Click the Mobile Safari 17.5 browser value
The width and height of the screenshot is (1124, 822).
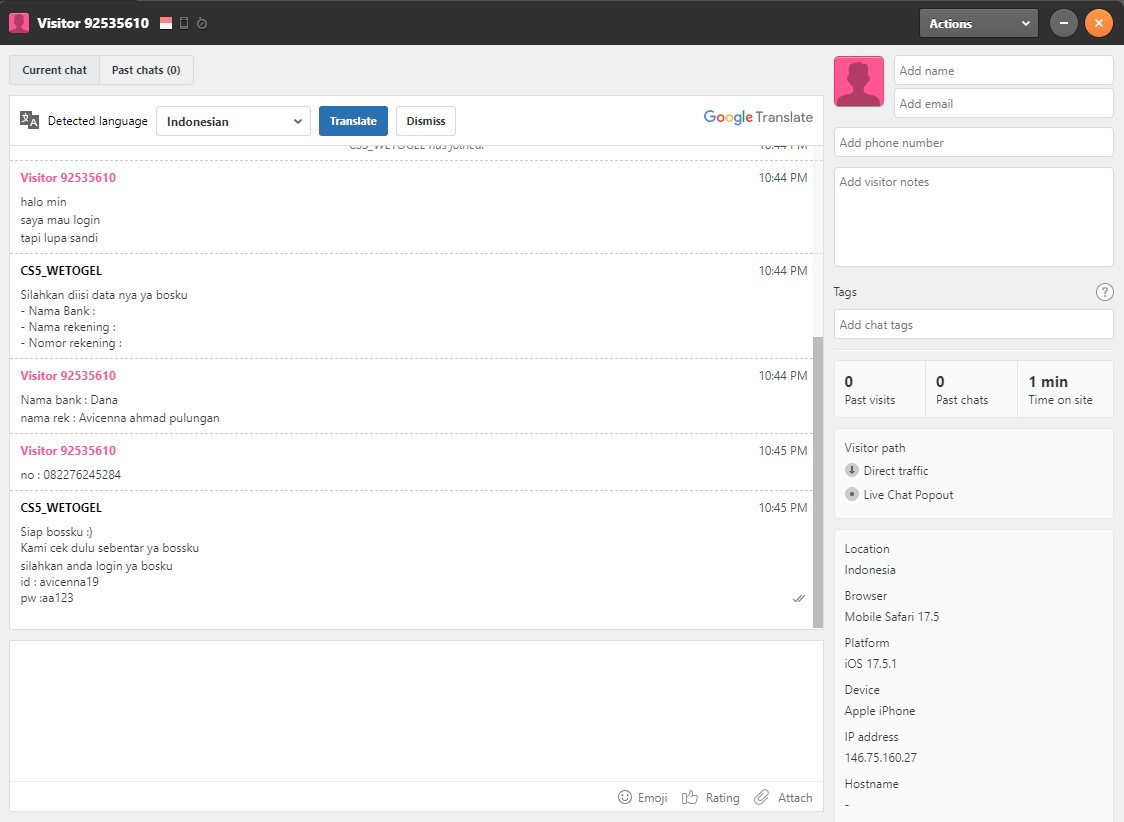pyautogui.click(x=891, y=616)
